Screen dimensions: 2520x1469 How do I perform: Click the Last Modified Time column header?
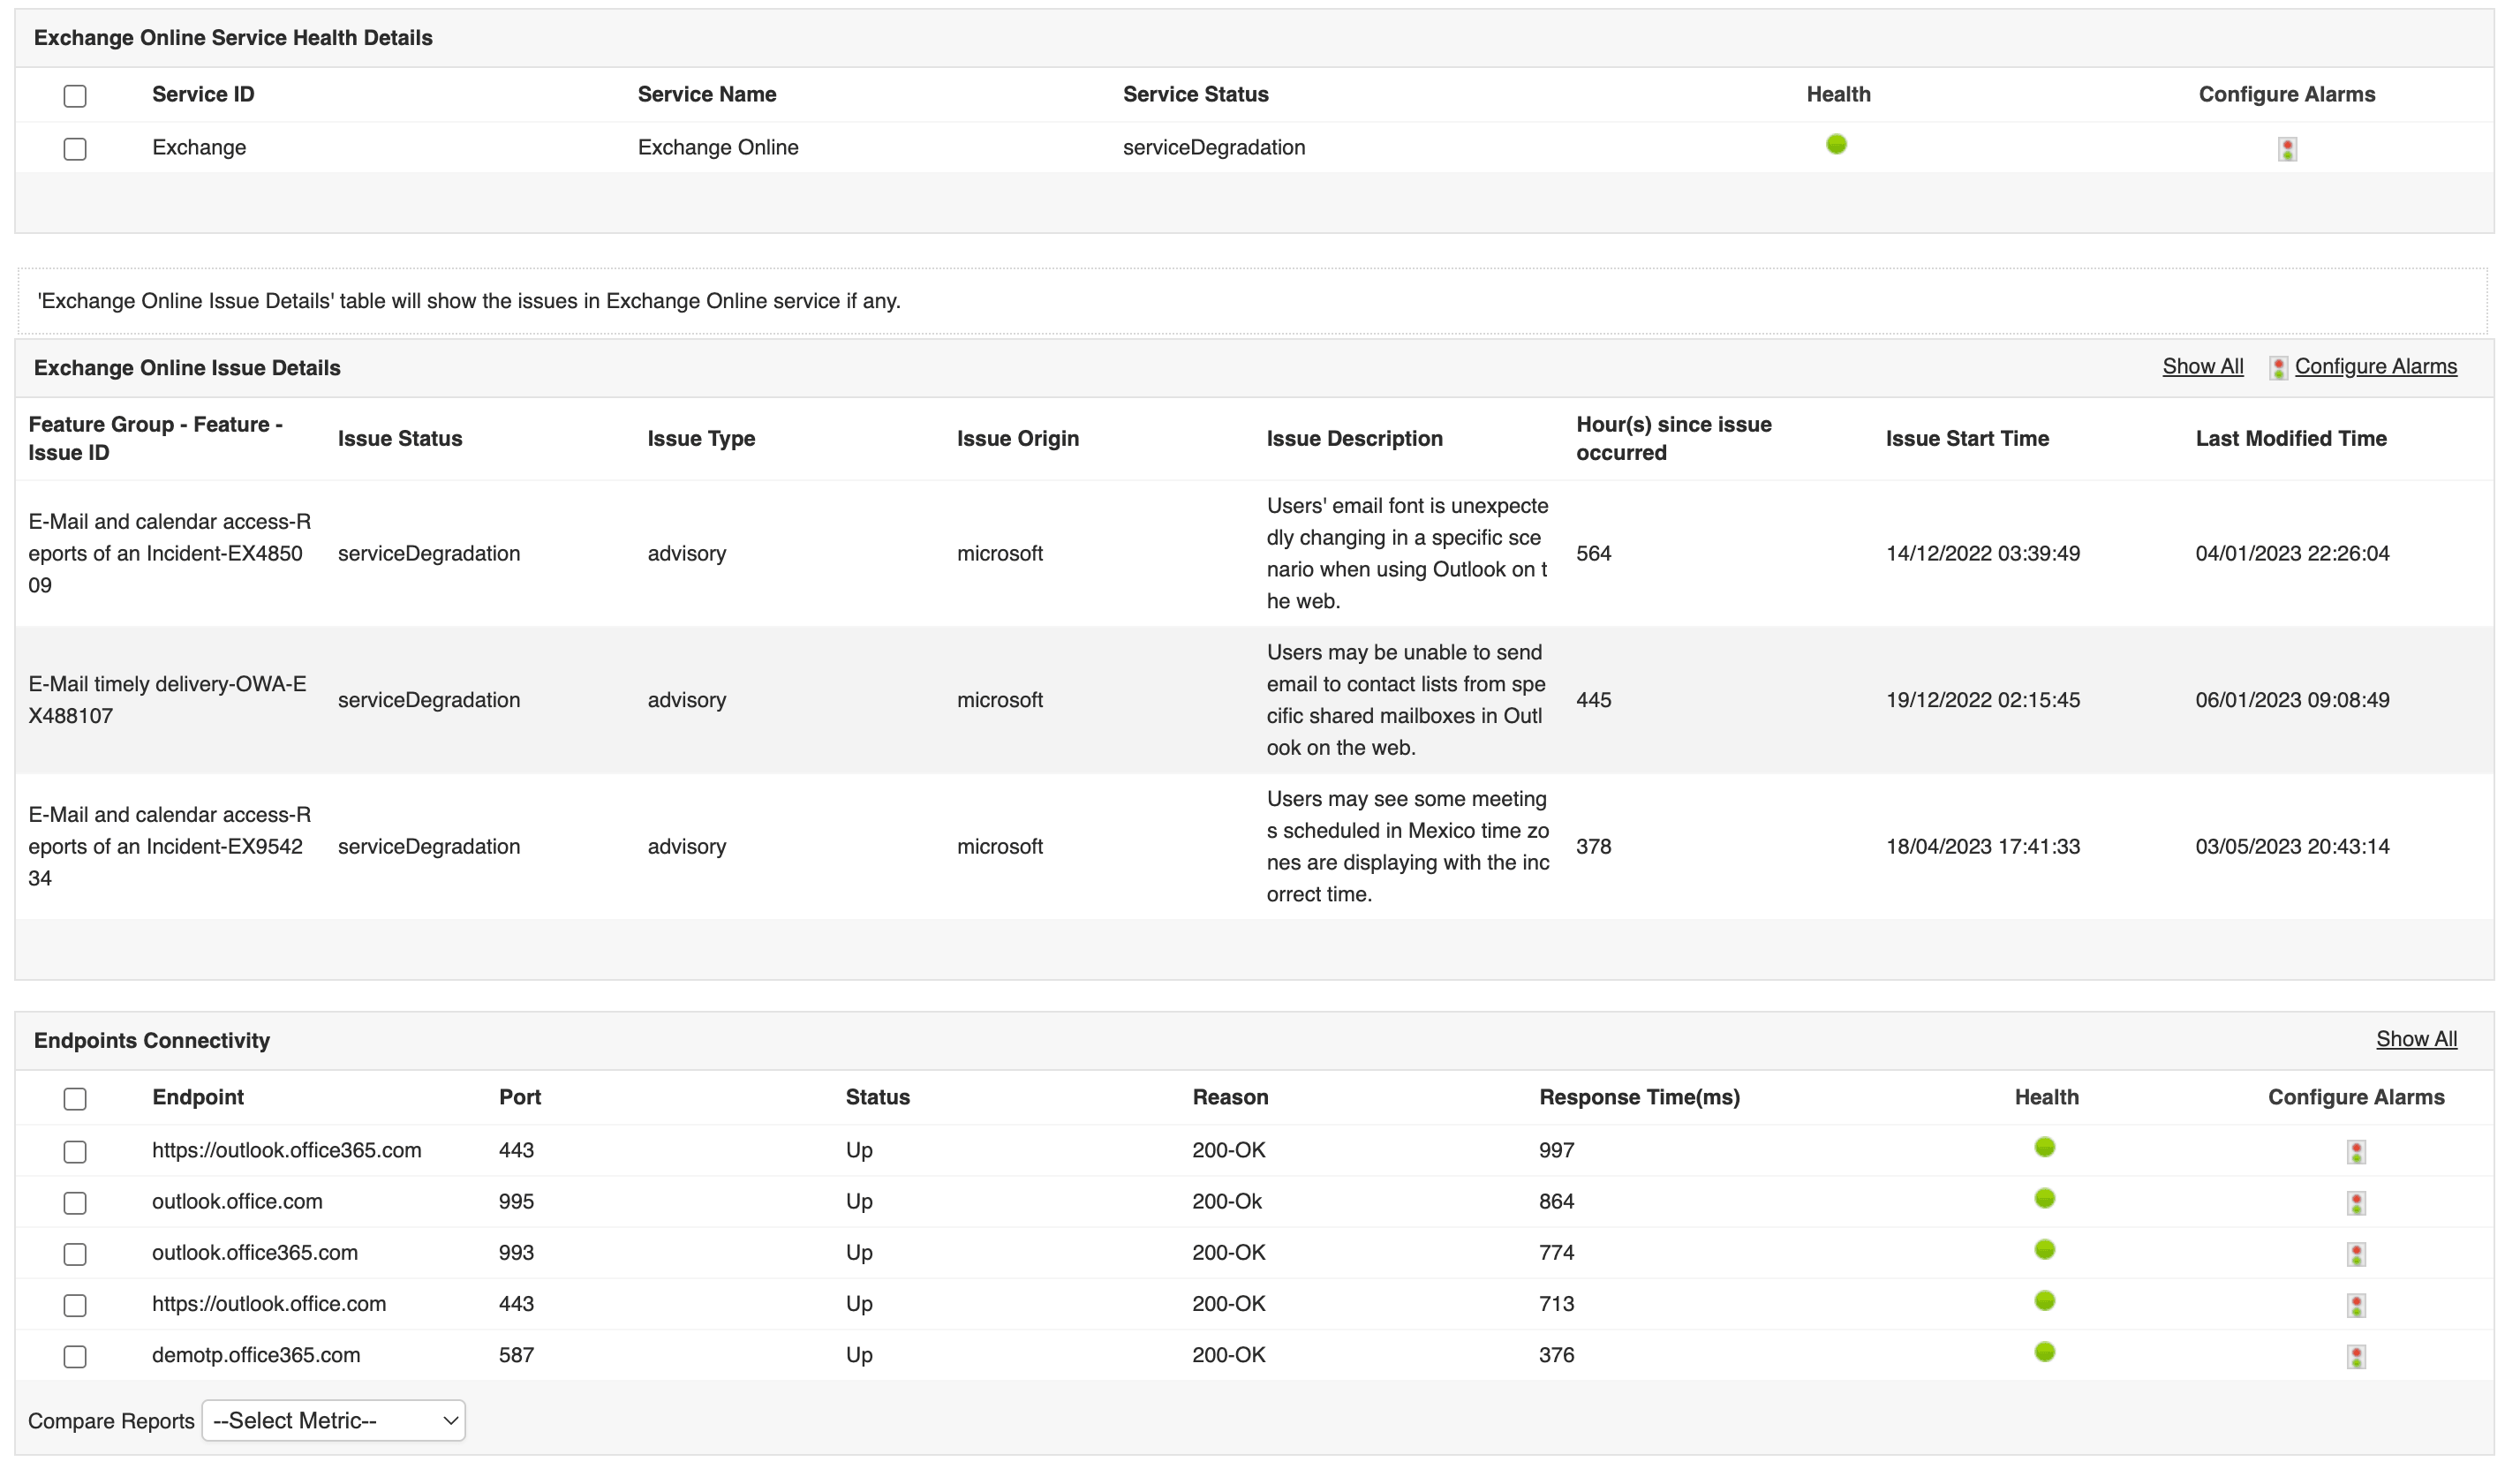[x=2291, y=439]
